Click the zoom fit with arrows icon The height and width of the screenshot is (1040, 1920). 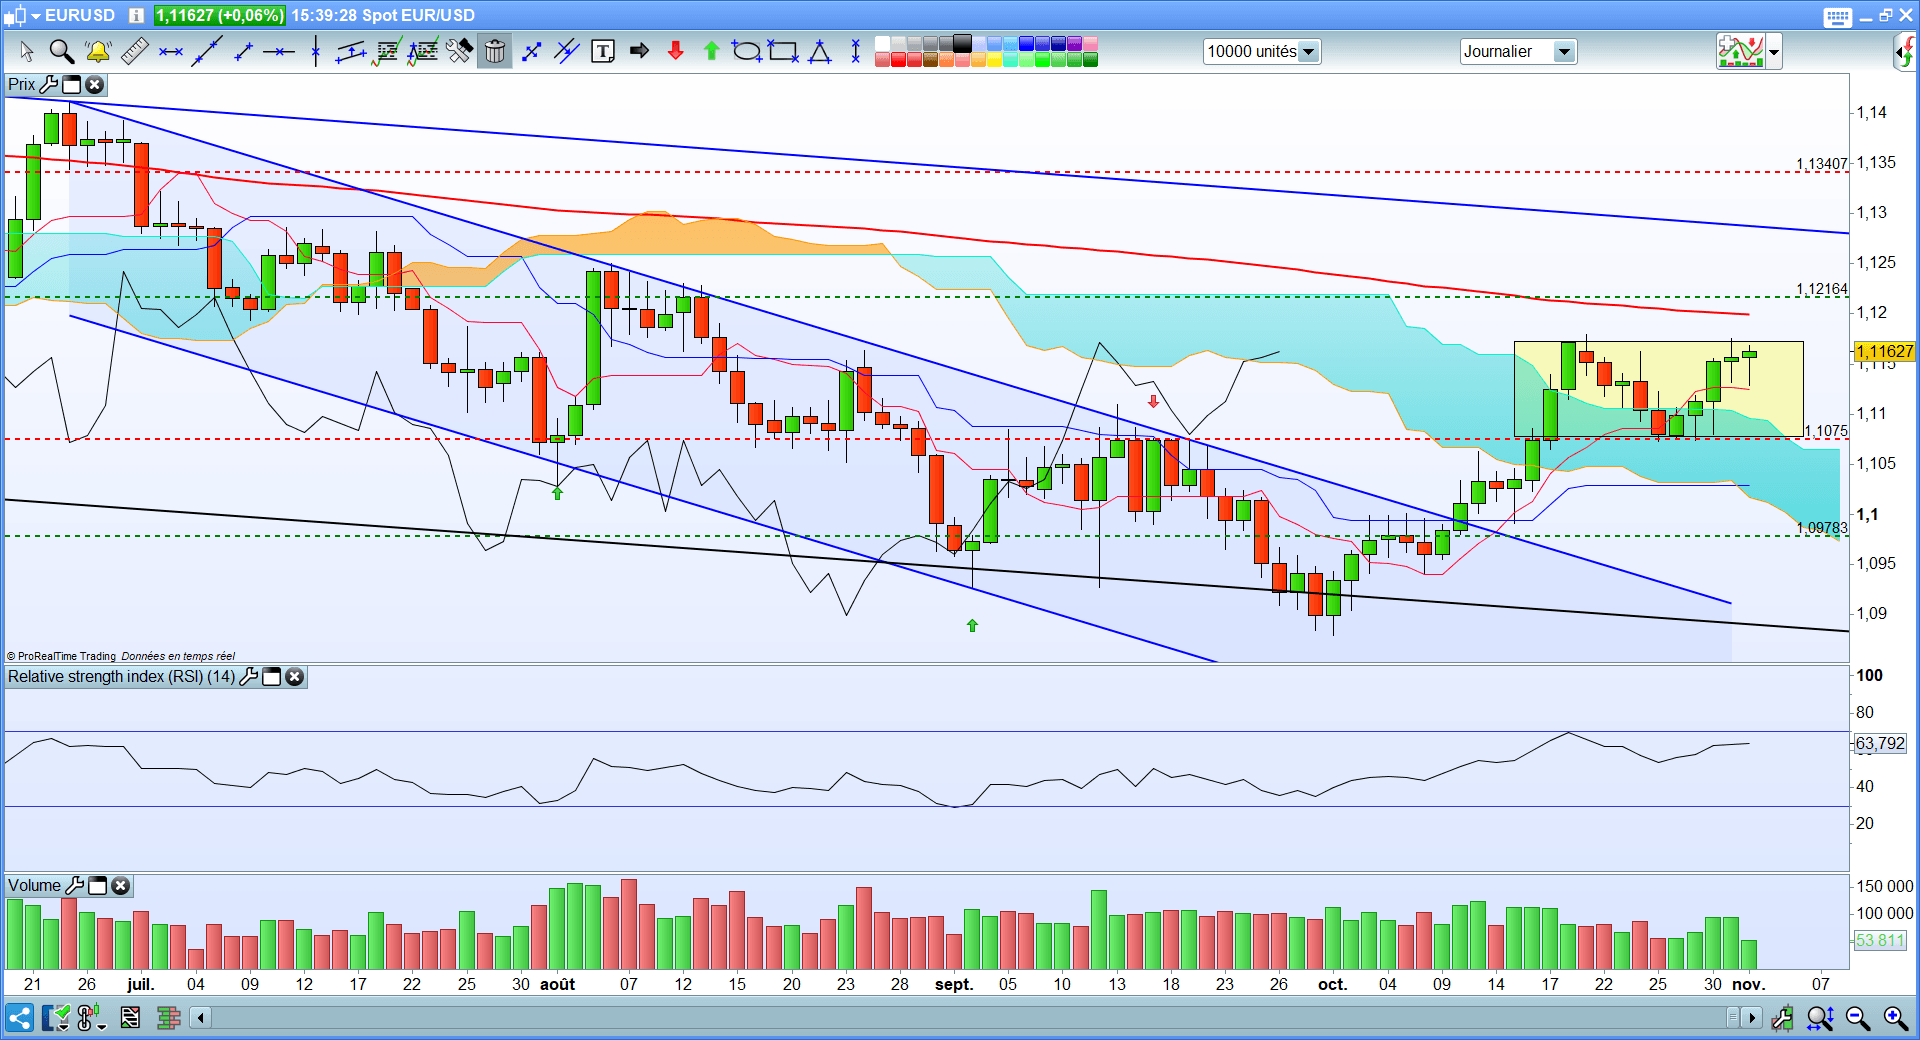[x=1820, y=1018]
